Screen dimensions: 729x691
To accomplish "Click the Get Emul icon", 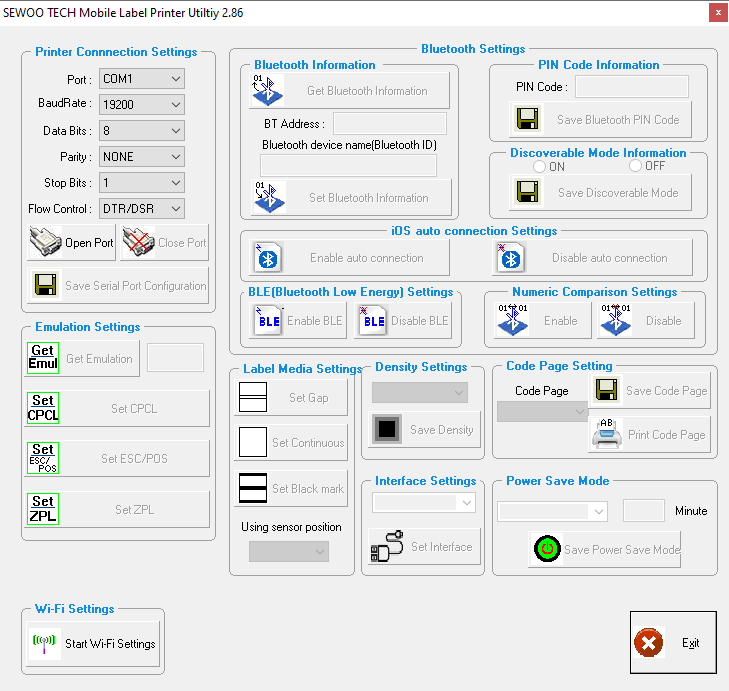I will [43, 358].
